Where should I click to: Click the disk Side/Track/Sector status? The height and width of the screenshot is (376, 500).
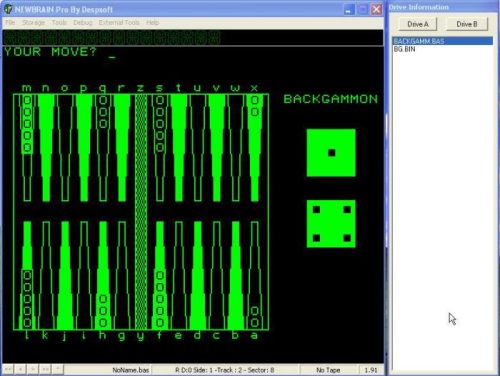pyautogui.click(x=224, y=370)
